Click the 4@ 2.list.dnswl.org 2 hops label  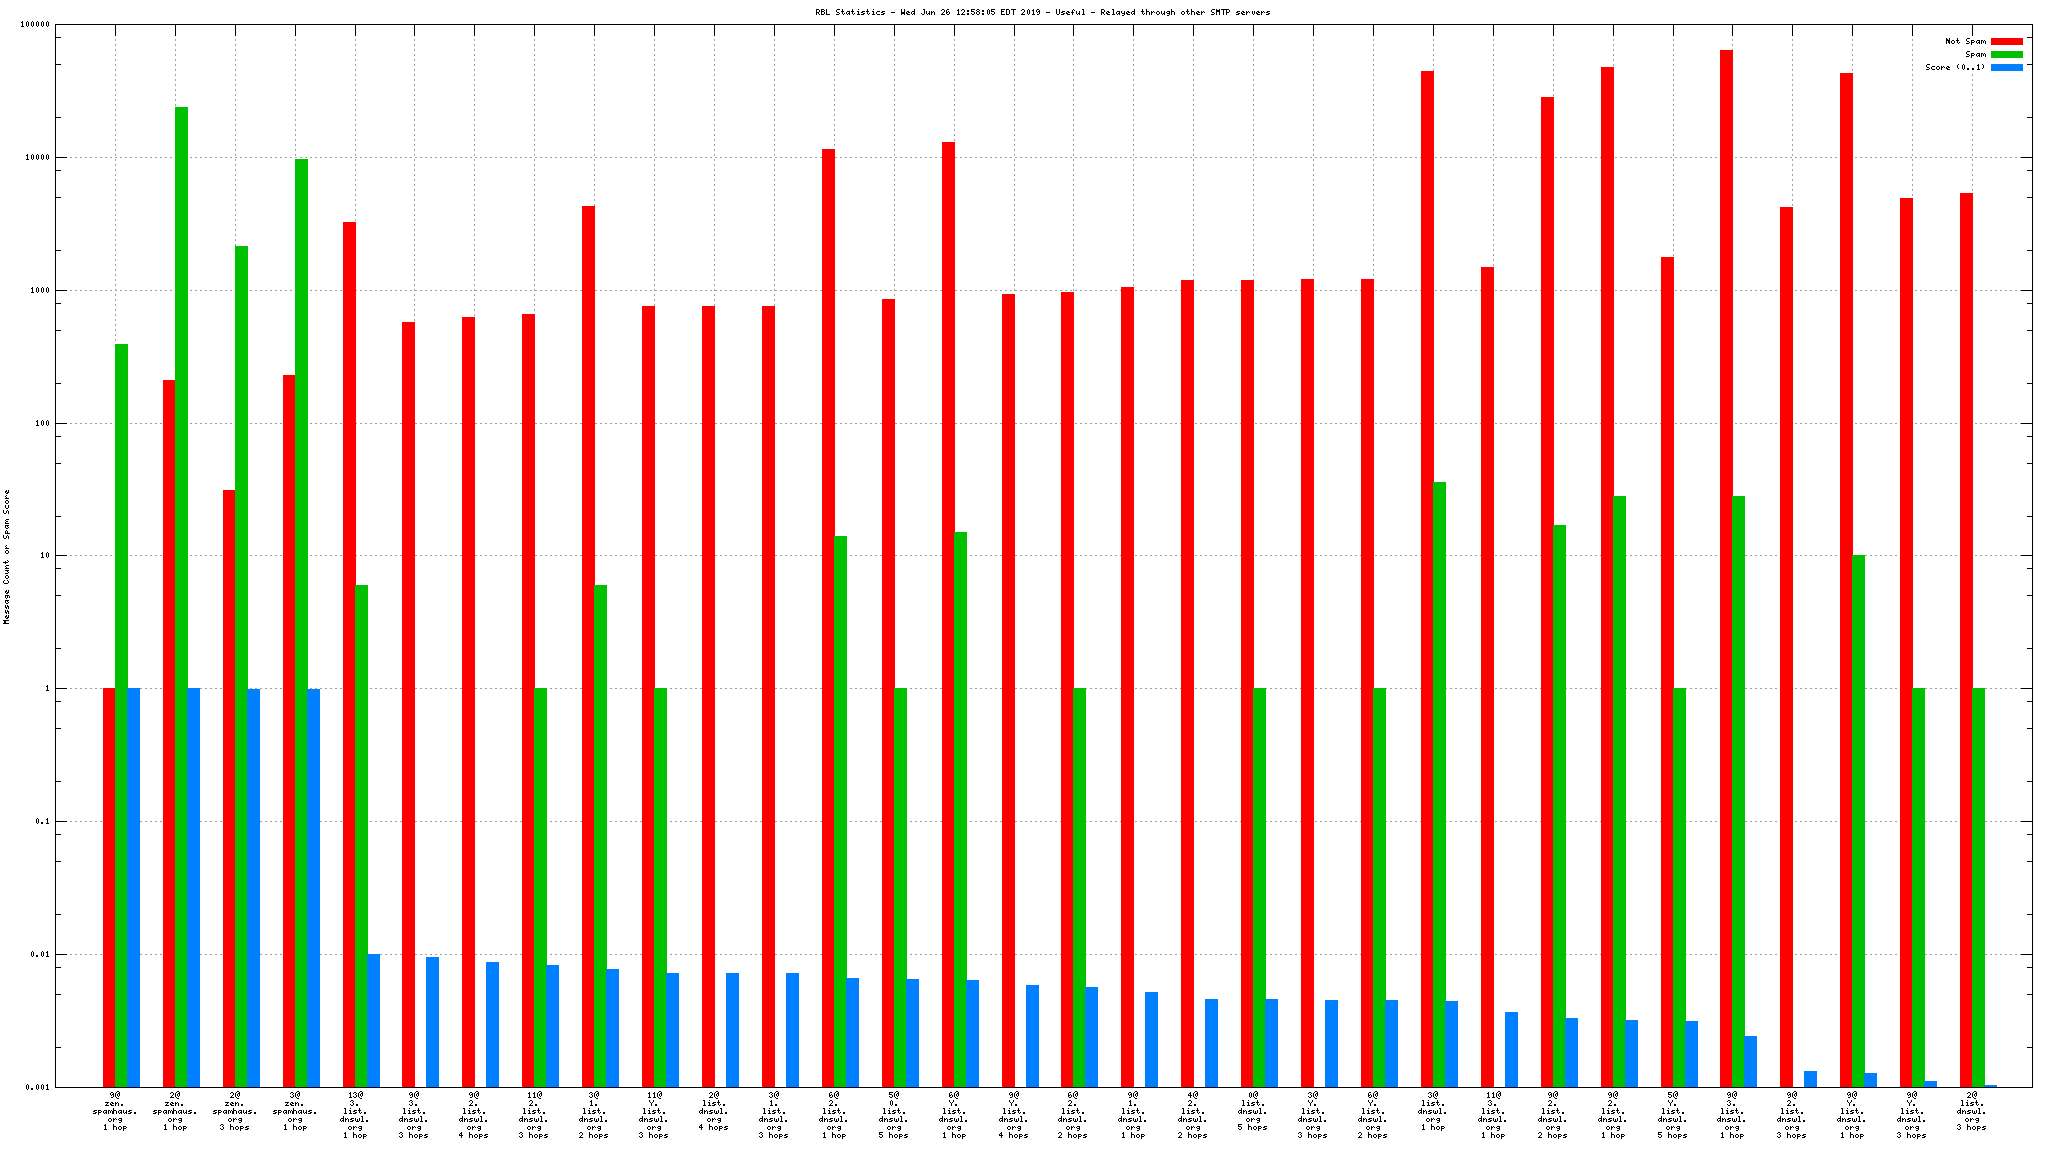1193,1115
